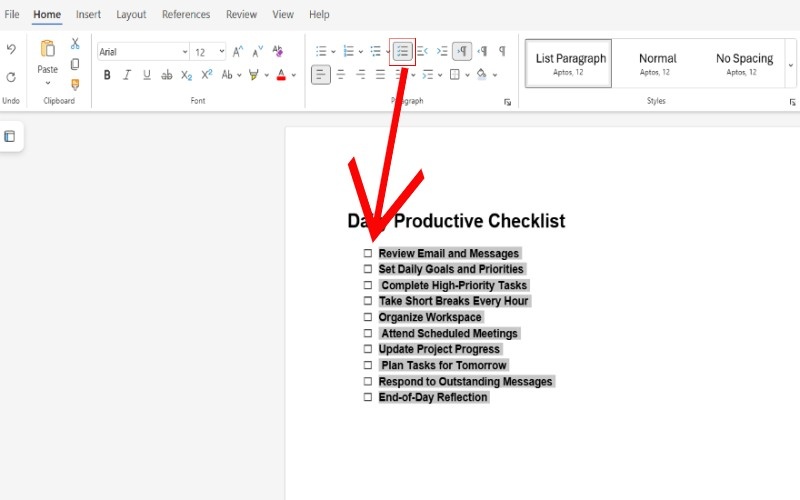Open the Help tab
This screenshot has height=500, width=800.
coord(319,14)
